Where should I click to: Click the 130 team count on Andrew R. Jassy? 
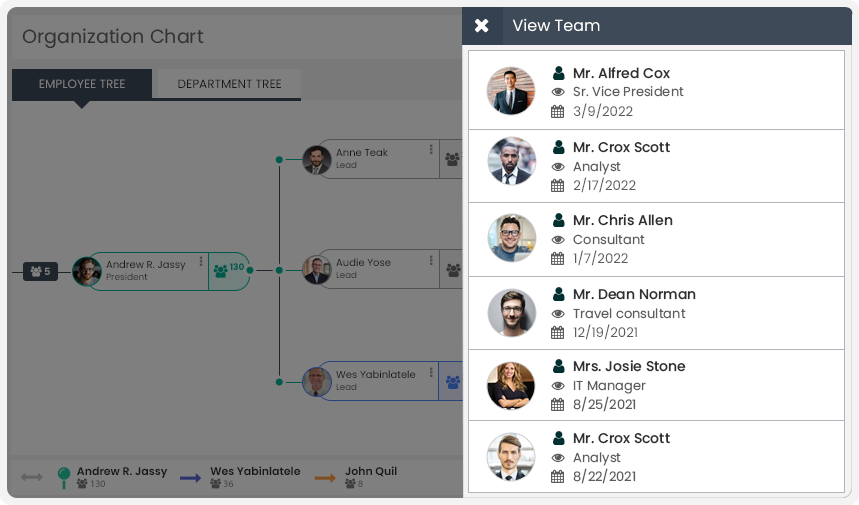point(229,270)
